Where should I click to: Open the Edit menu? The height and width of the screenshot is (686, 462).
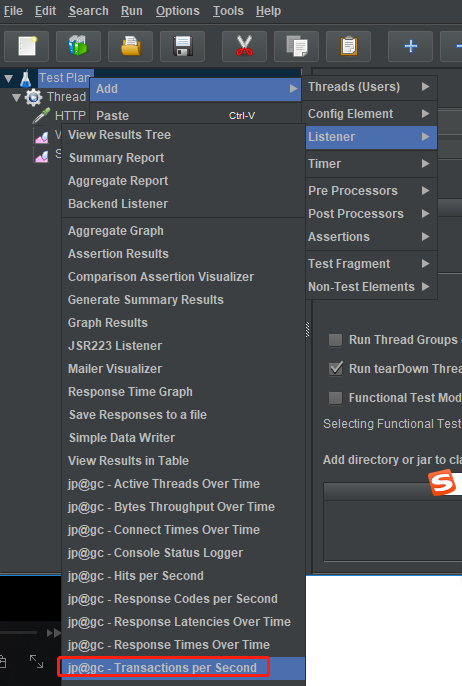pos(46,11)
